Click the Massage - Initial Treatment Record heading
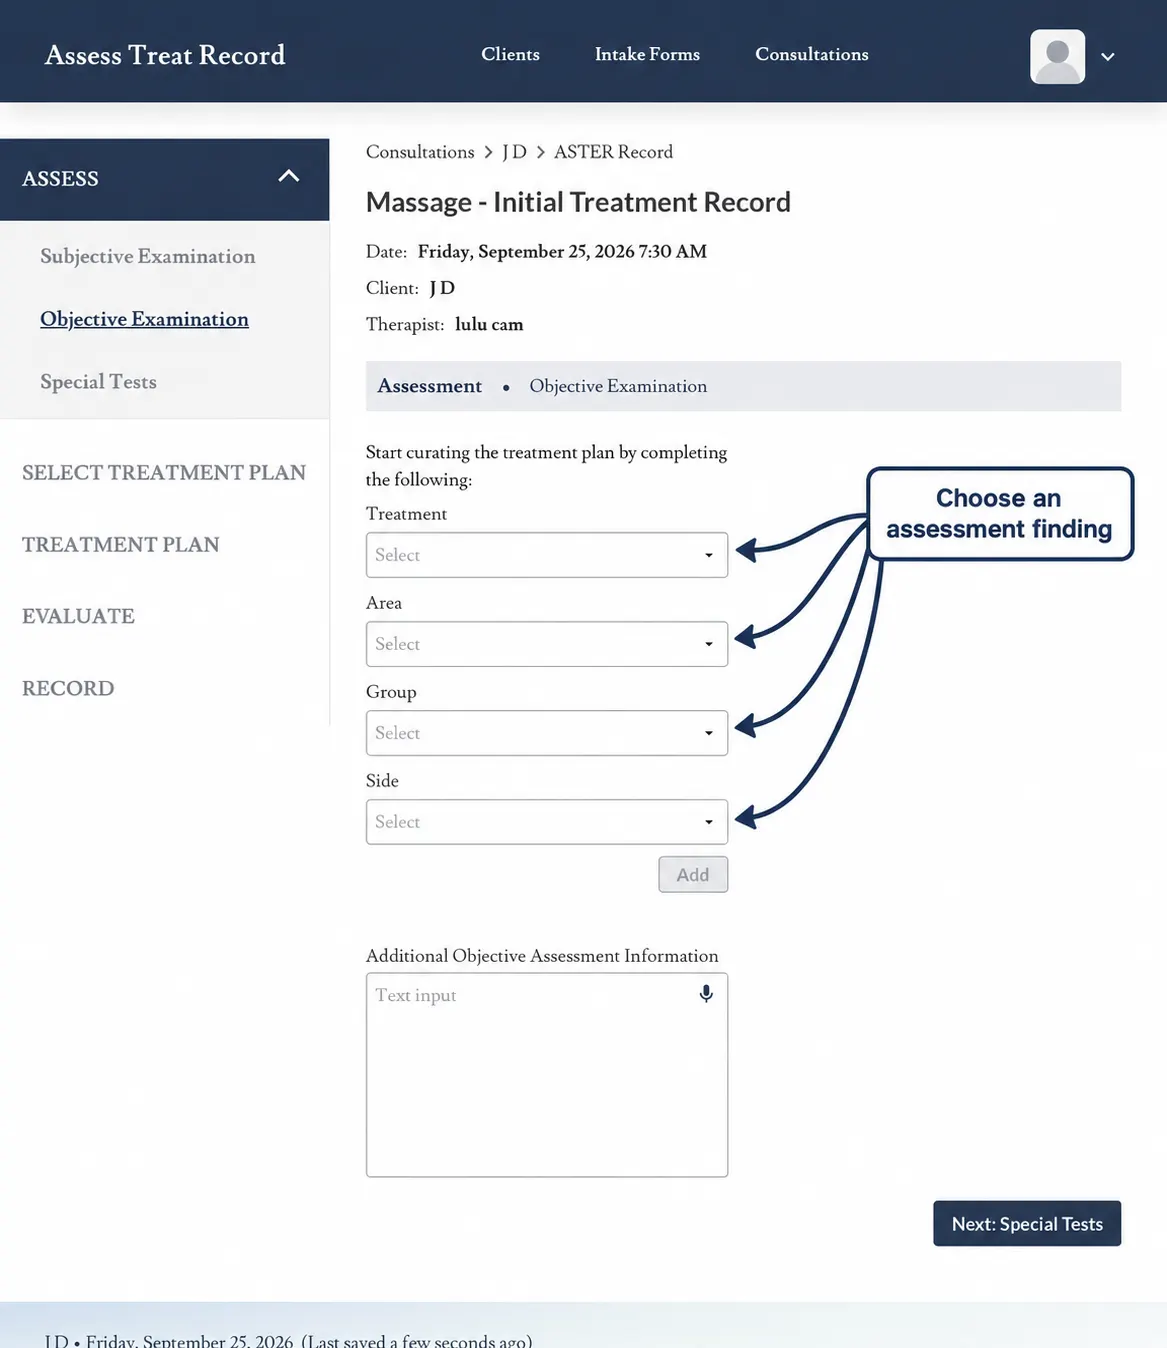The height and width of the screenshot is (1348, 1167). 578,202
